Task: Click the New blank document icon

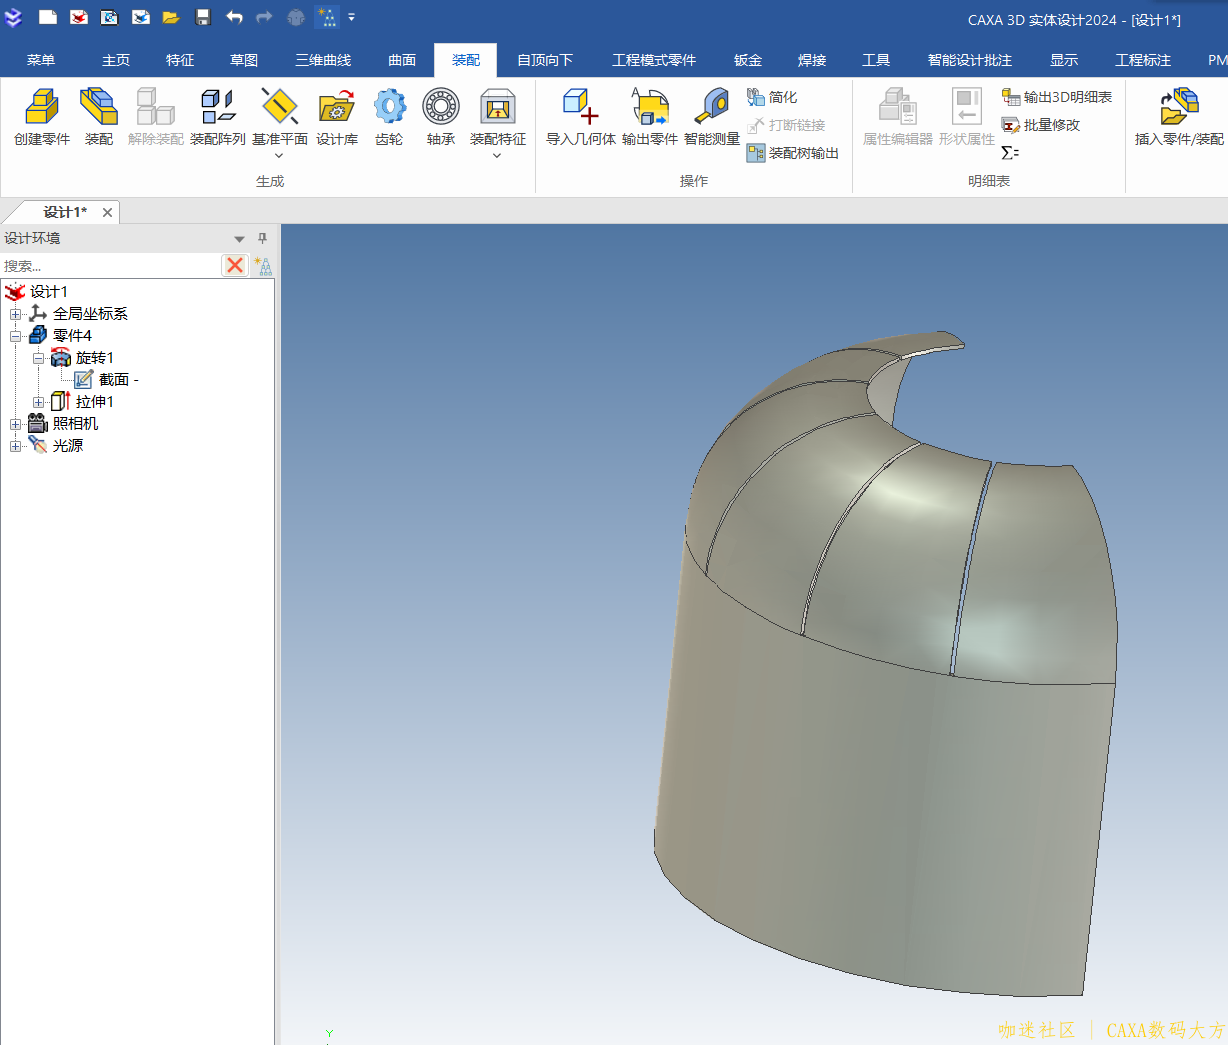Action: tap(48, 17)
